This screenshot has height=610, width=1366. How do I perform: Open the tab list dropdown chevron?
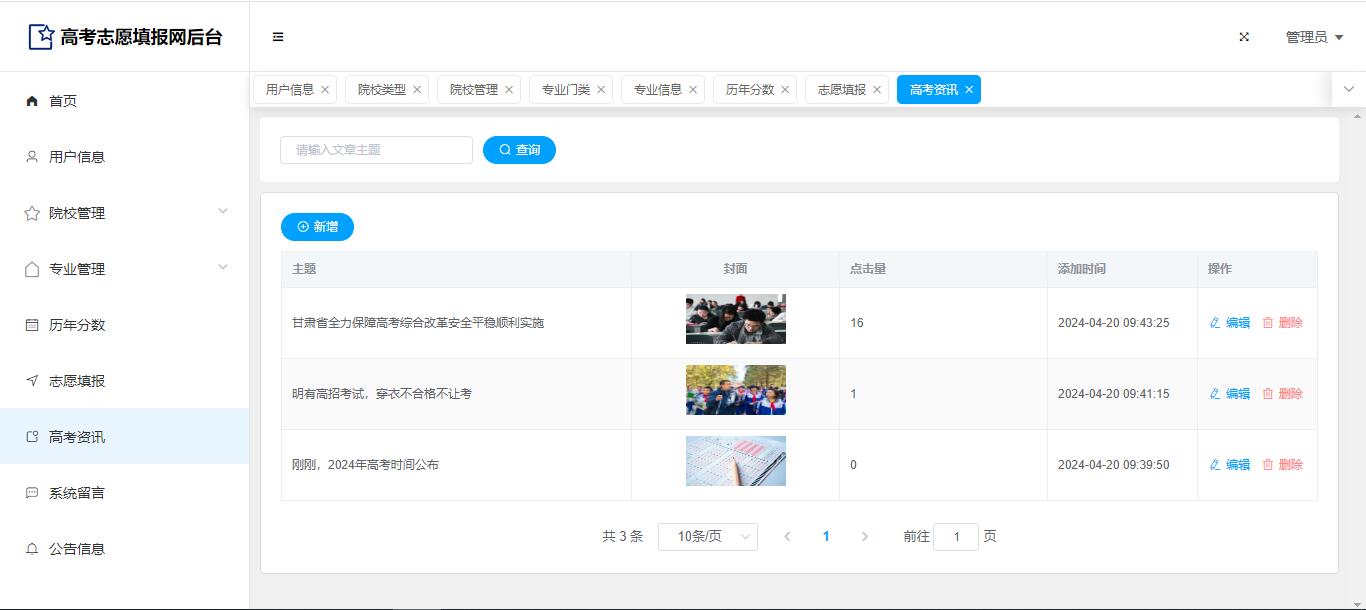coord(1348,89)
